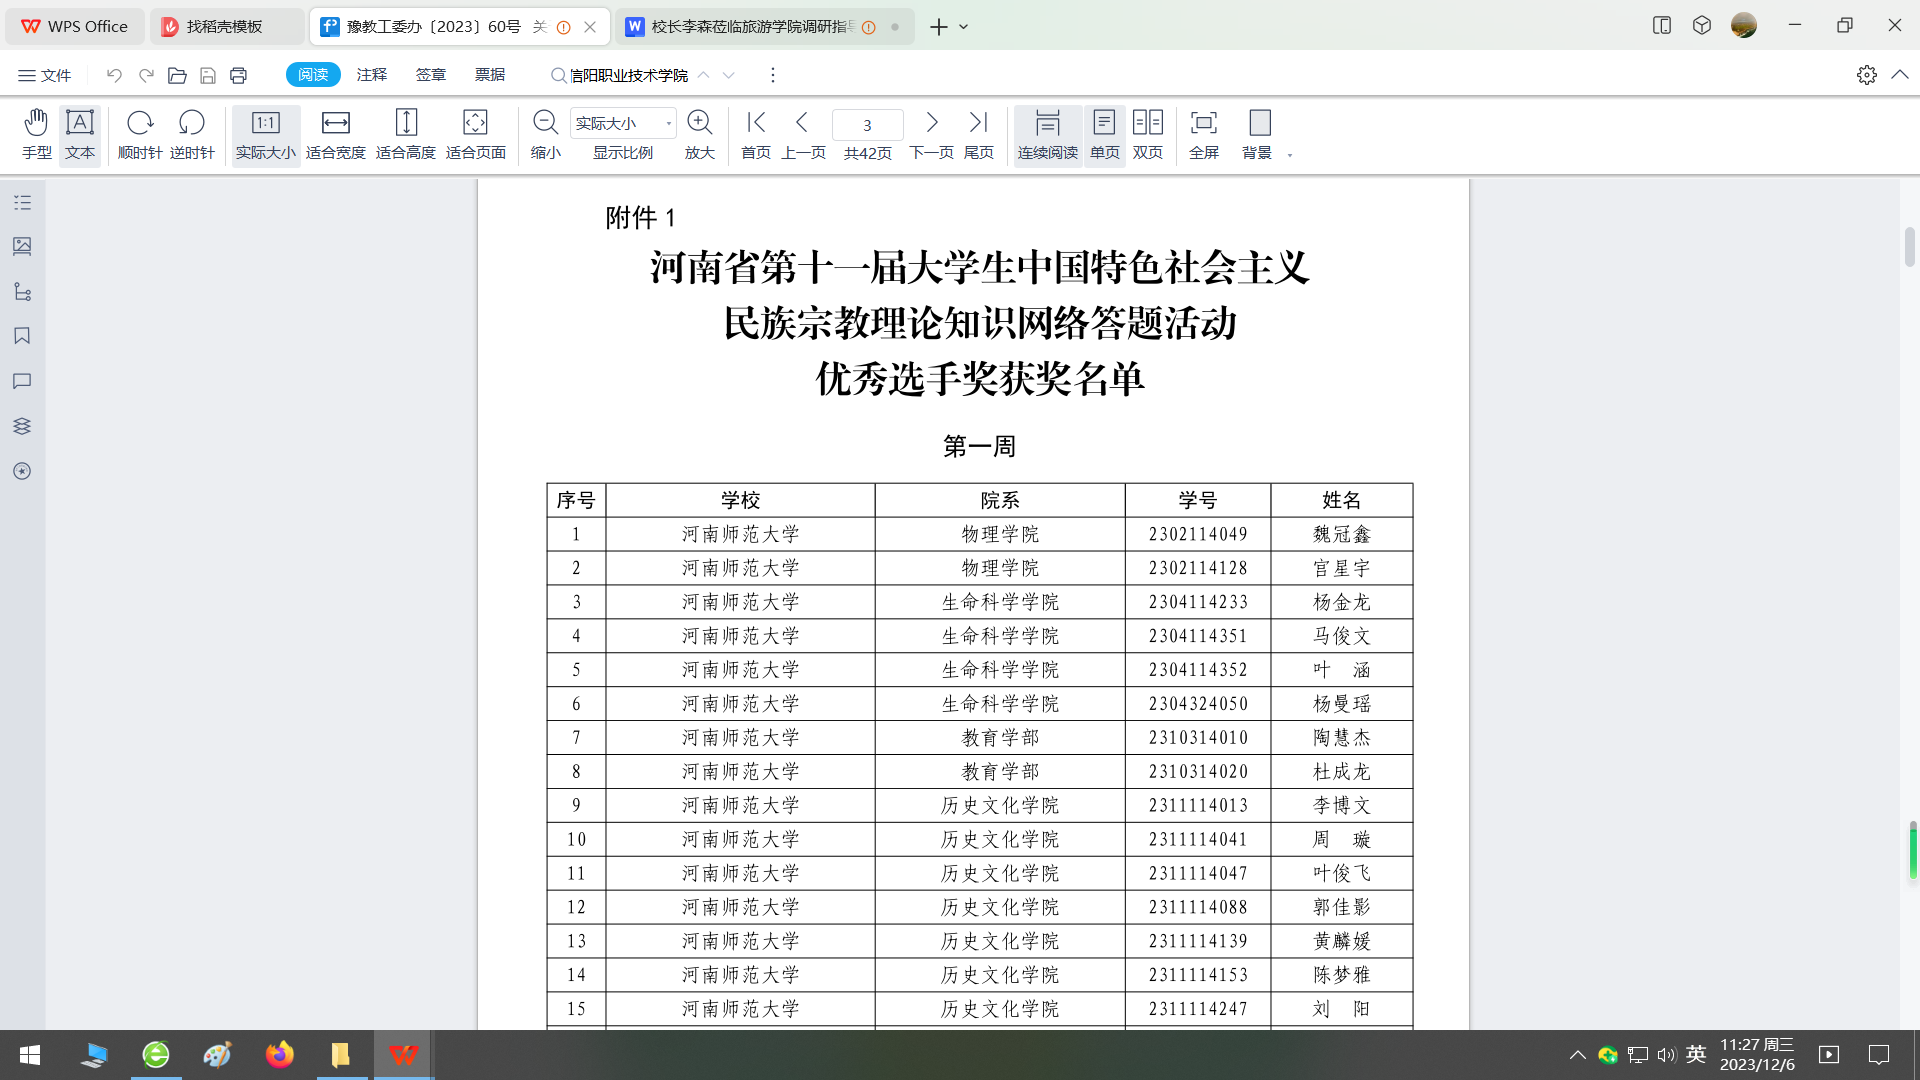1920x1080 pixels.
Task: Open the zoom ratio dropdown
Action: click(668, 123)
